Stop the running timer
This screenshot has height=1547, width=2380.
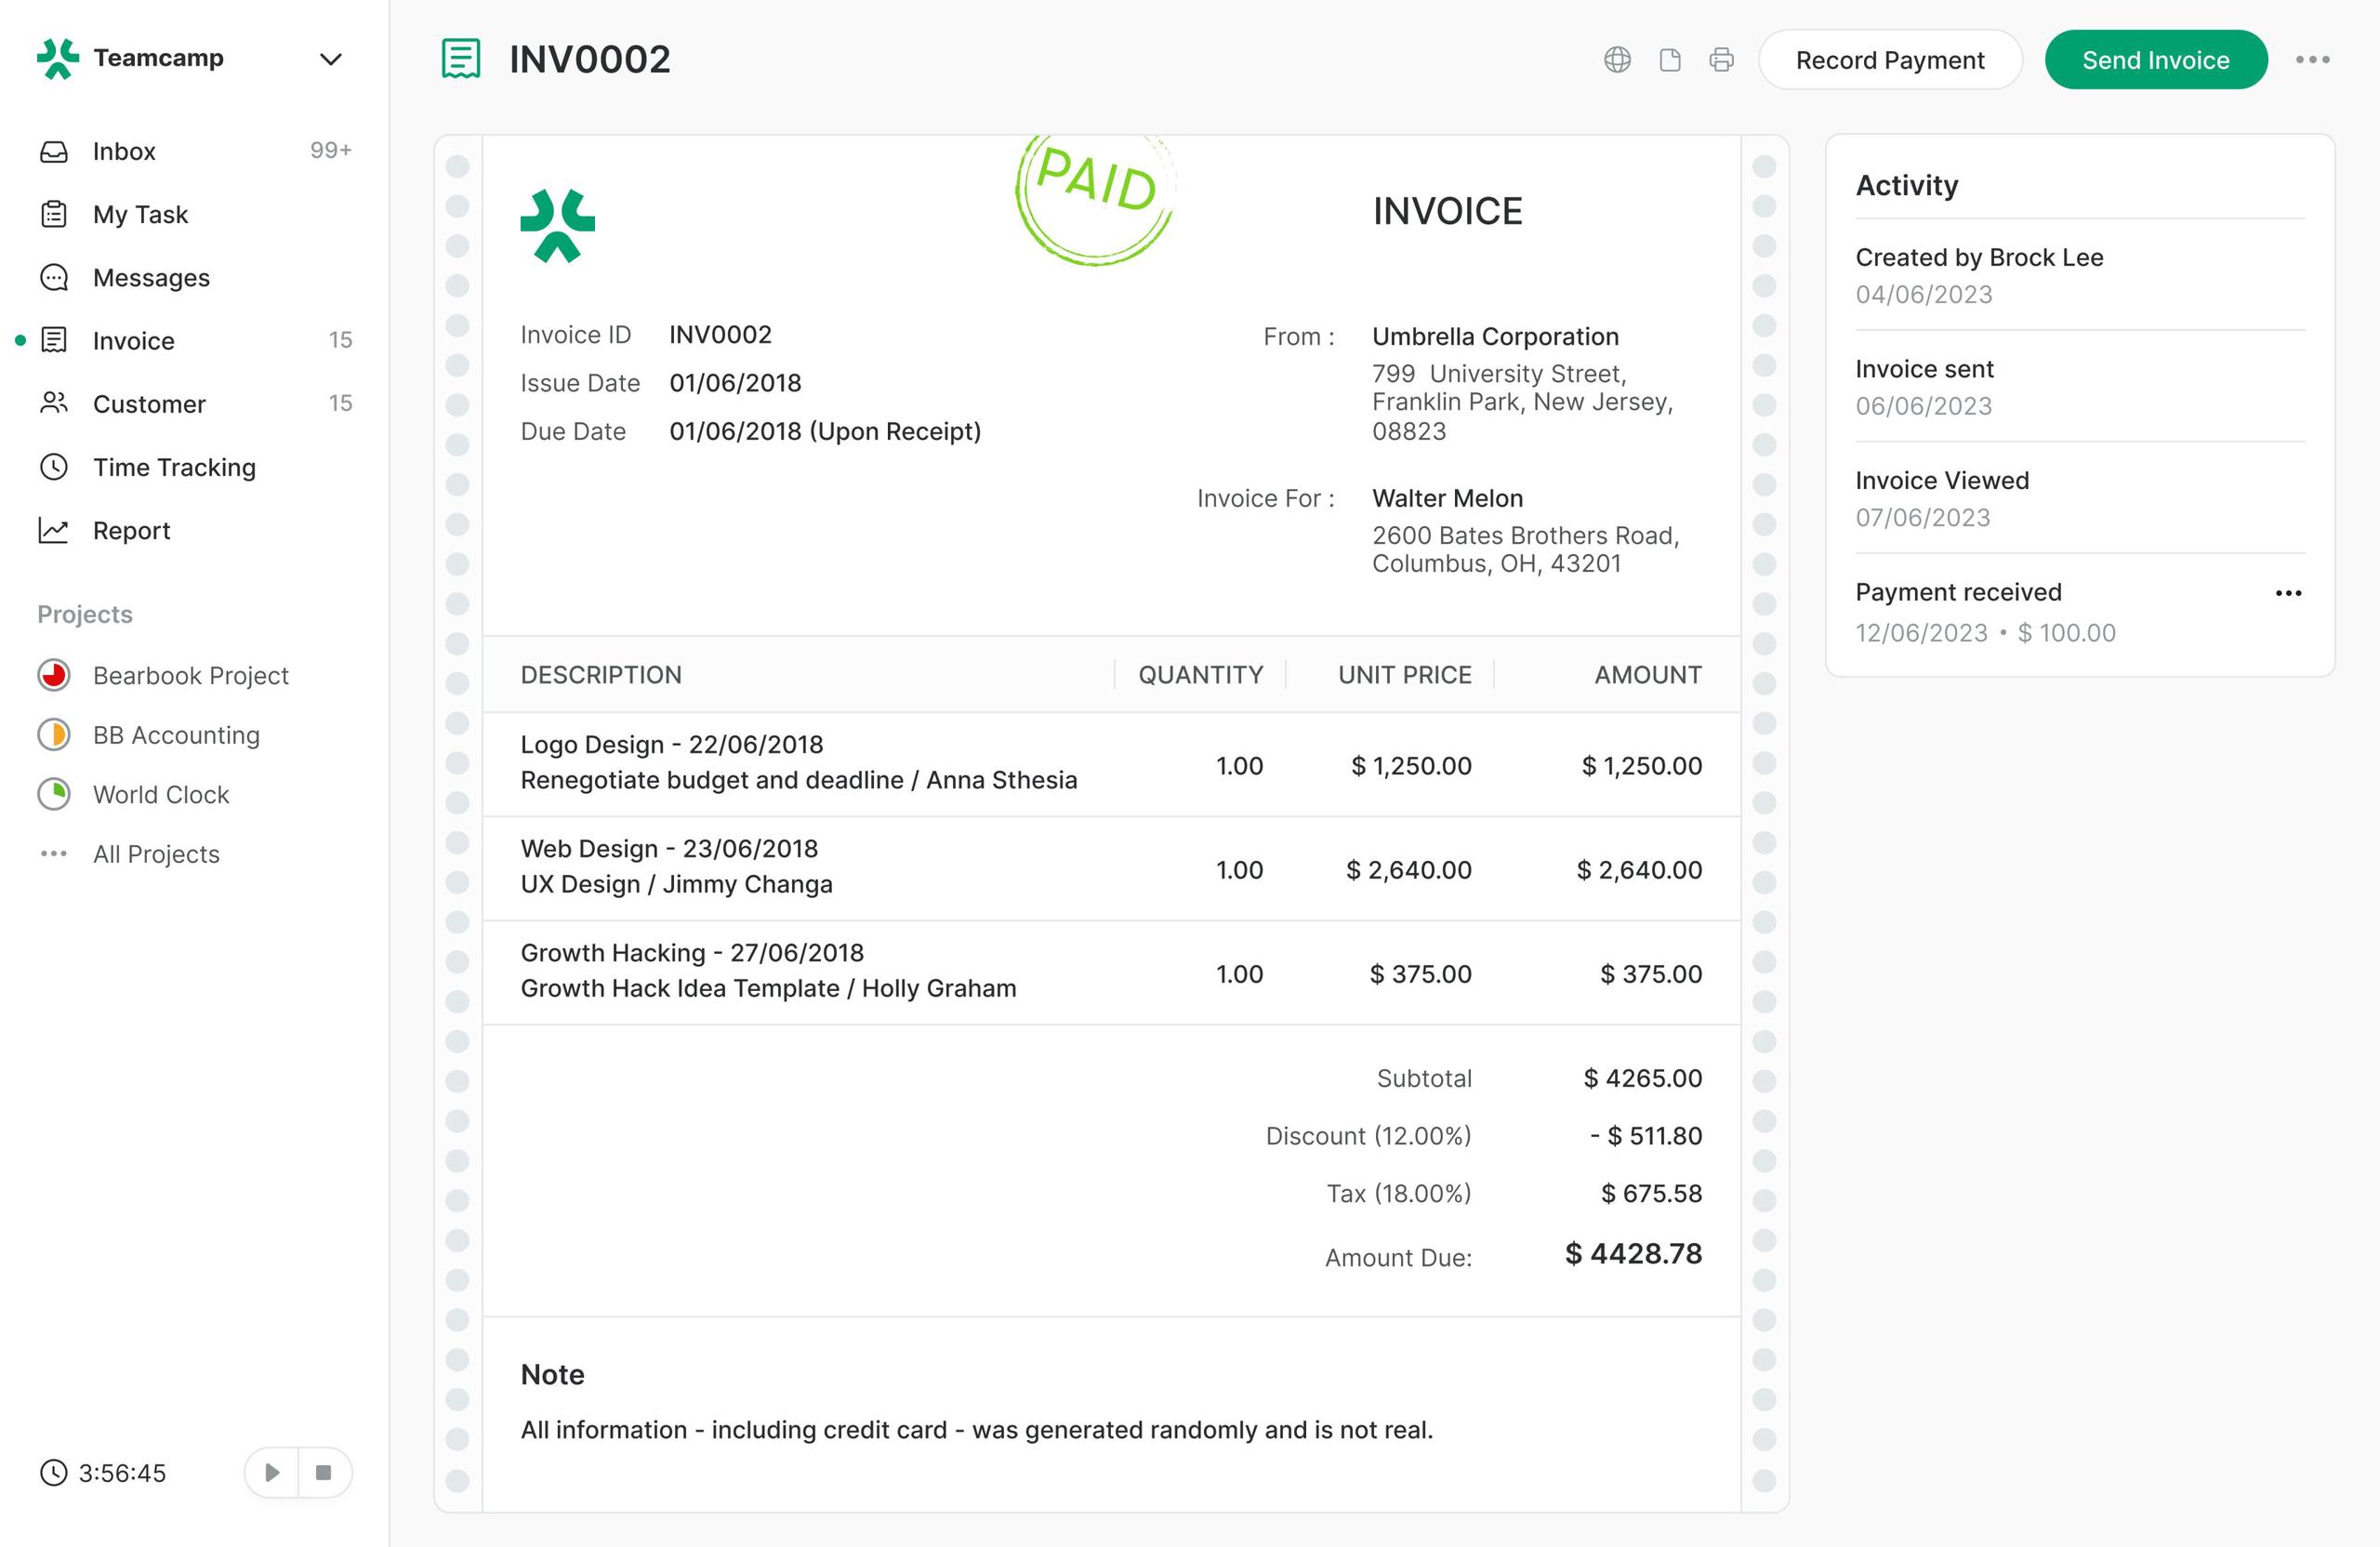323,1472
